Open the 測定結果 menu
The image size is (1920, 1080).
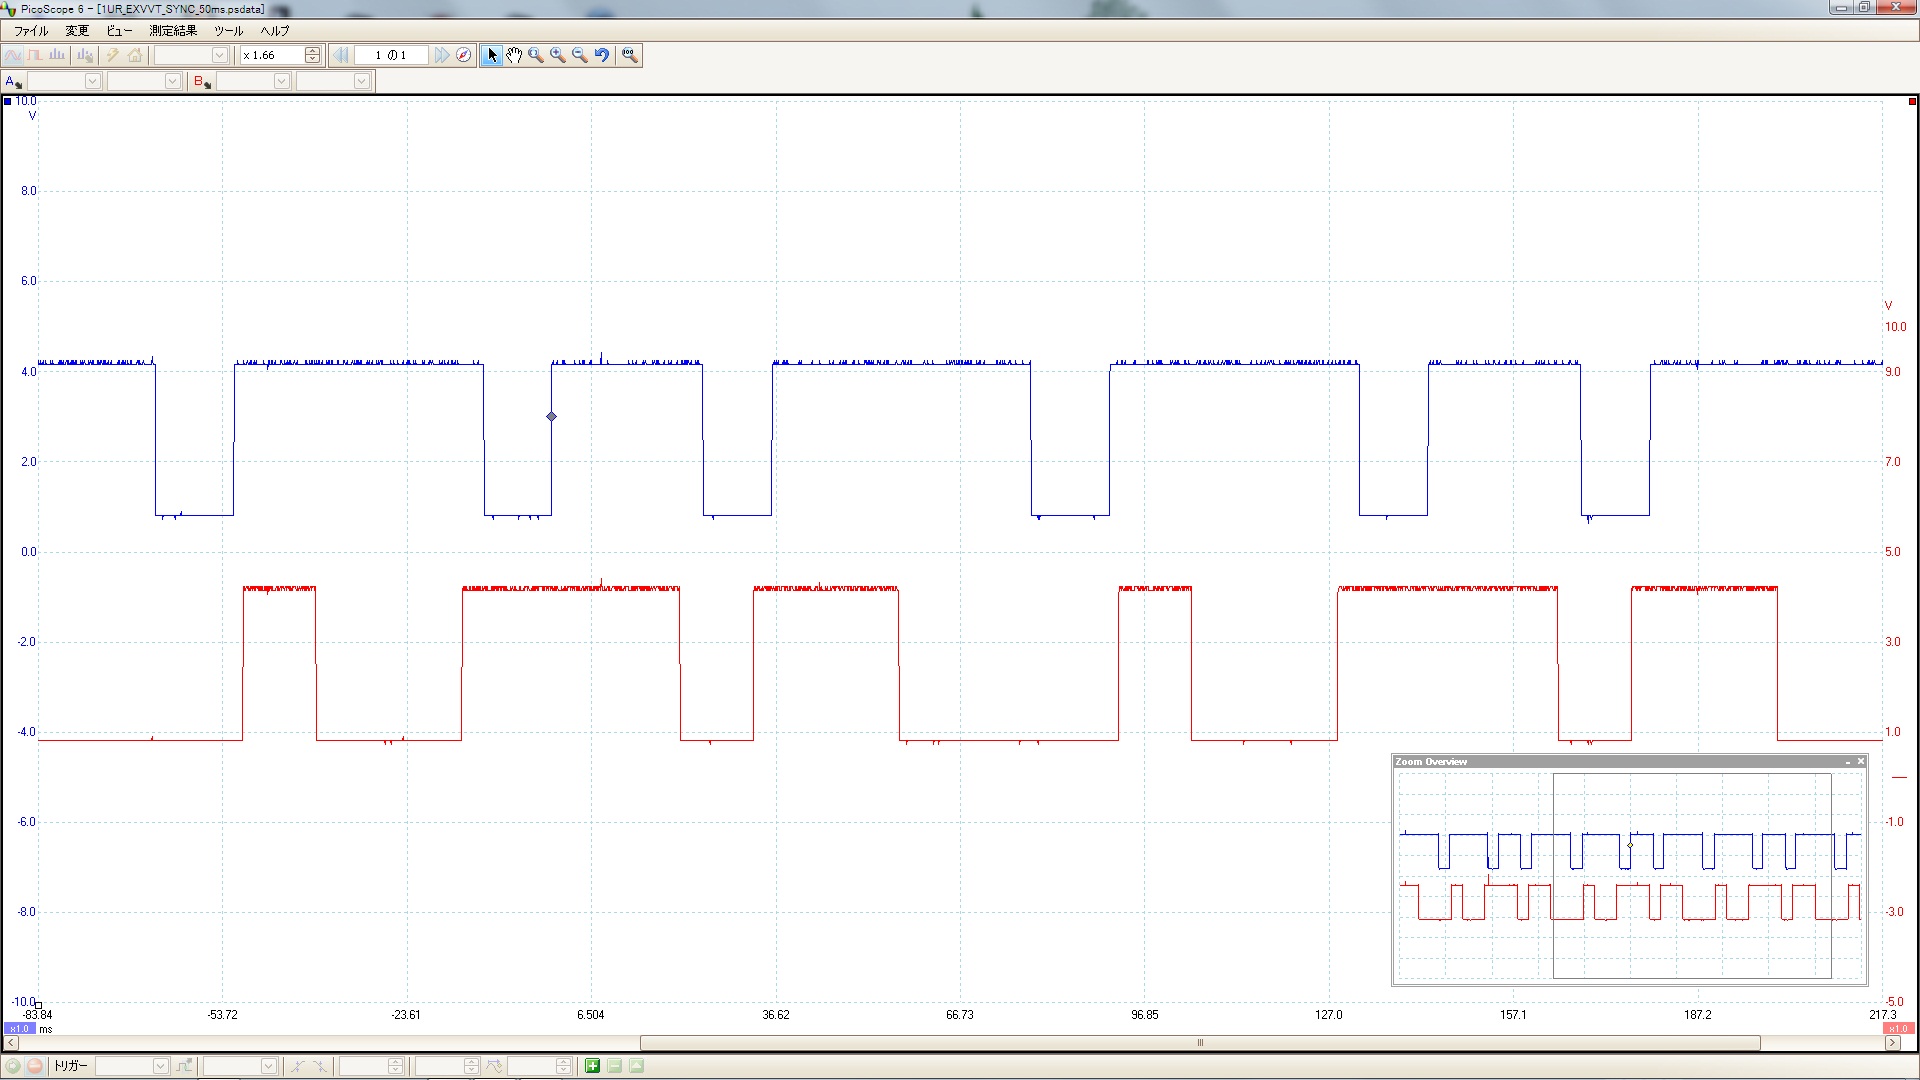(173, 31)
